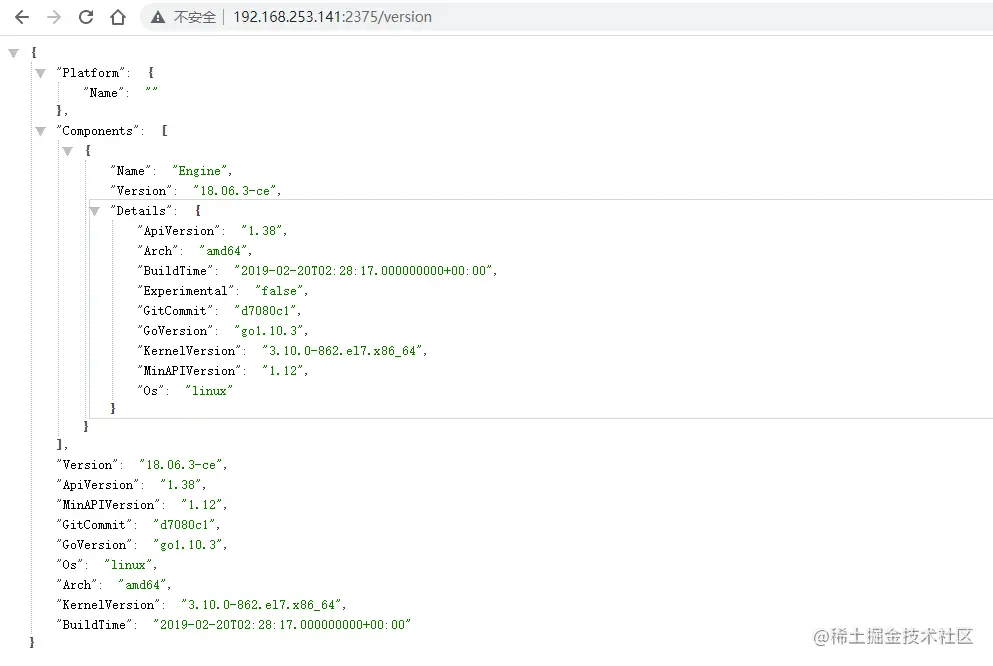993x666 pixels.
Task: Reload the page with refresh icon
Action: click(86, 17)
